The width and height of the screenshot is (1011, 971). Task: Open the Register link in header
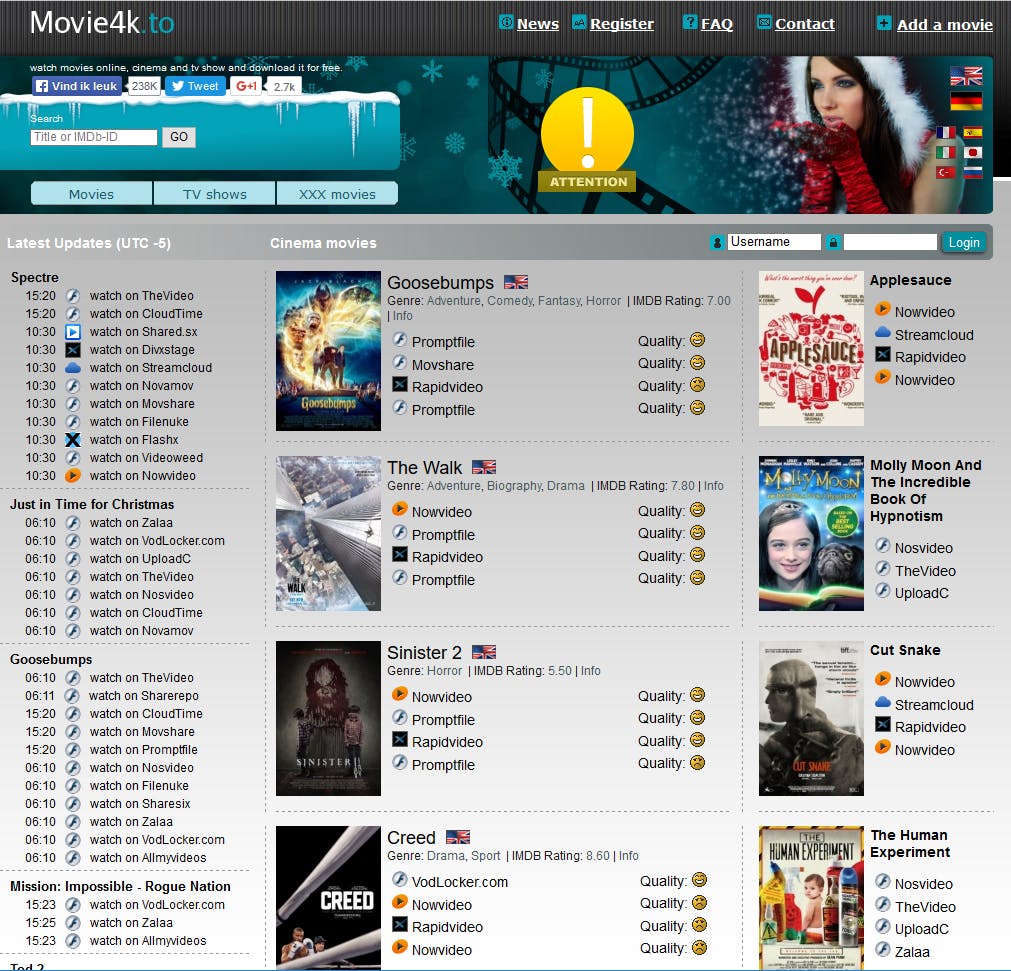[622, 24]
